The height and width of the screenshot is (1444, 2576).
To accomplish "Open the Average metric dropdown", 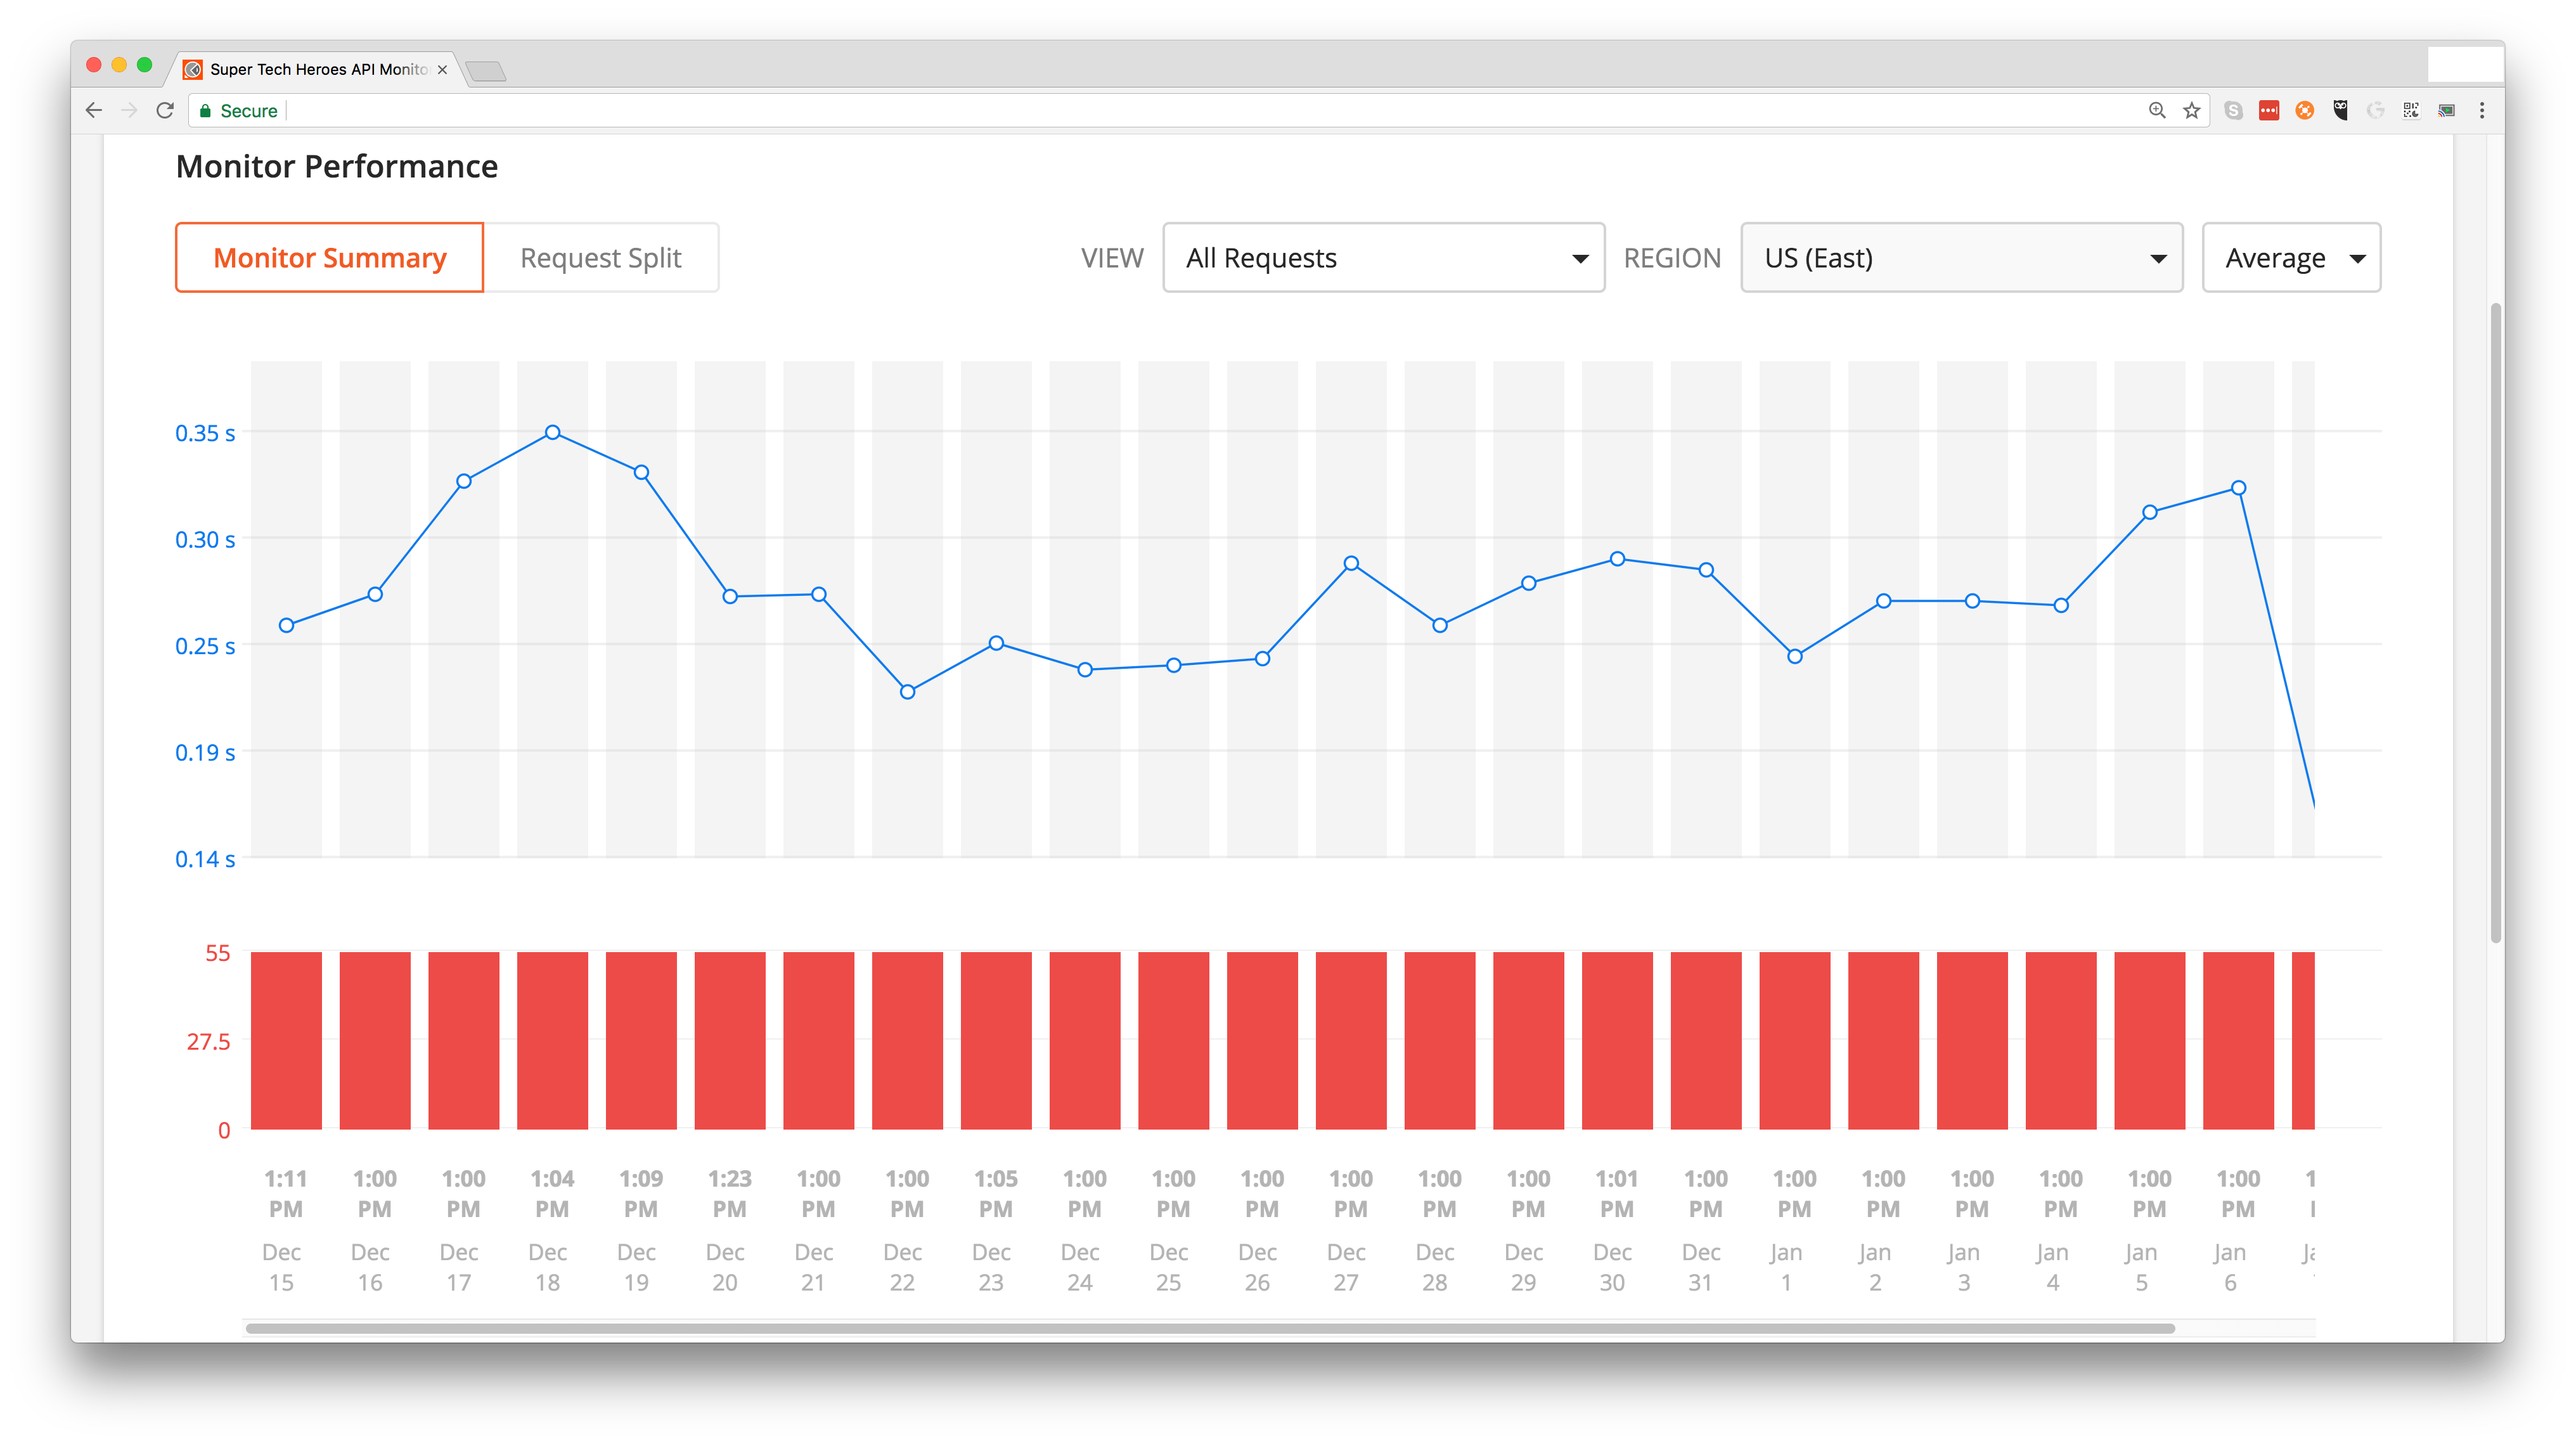I will pyautogui.click(x=2290, y=258).
